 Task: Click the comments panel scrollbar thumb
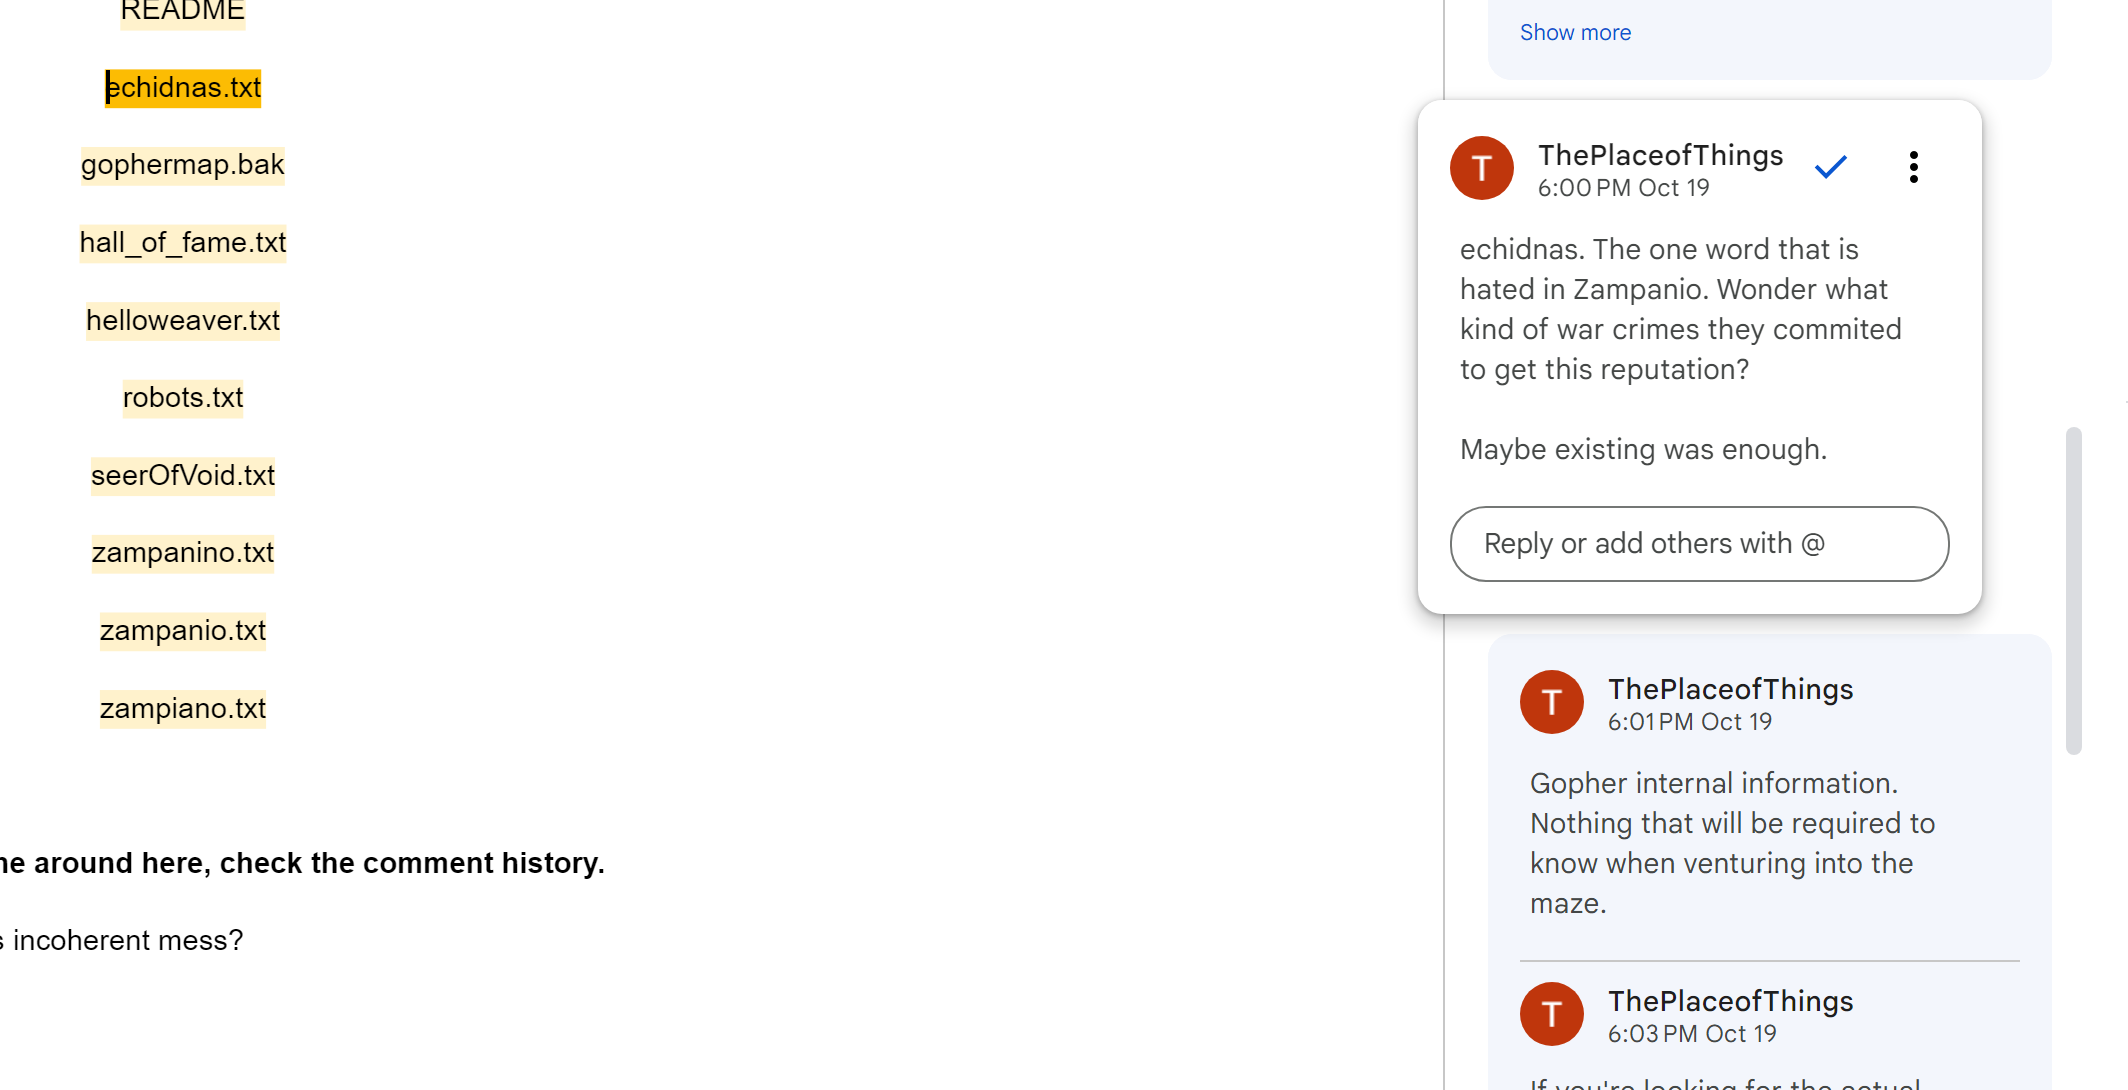pyautogui.click(x=2074, y=590)
